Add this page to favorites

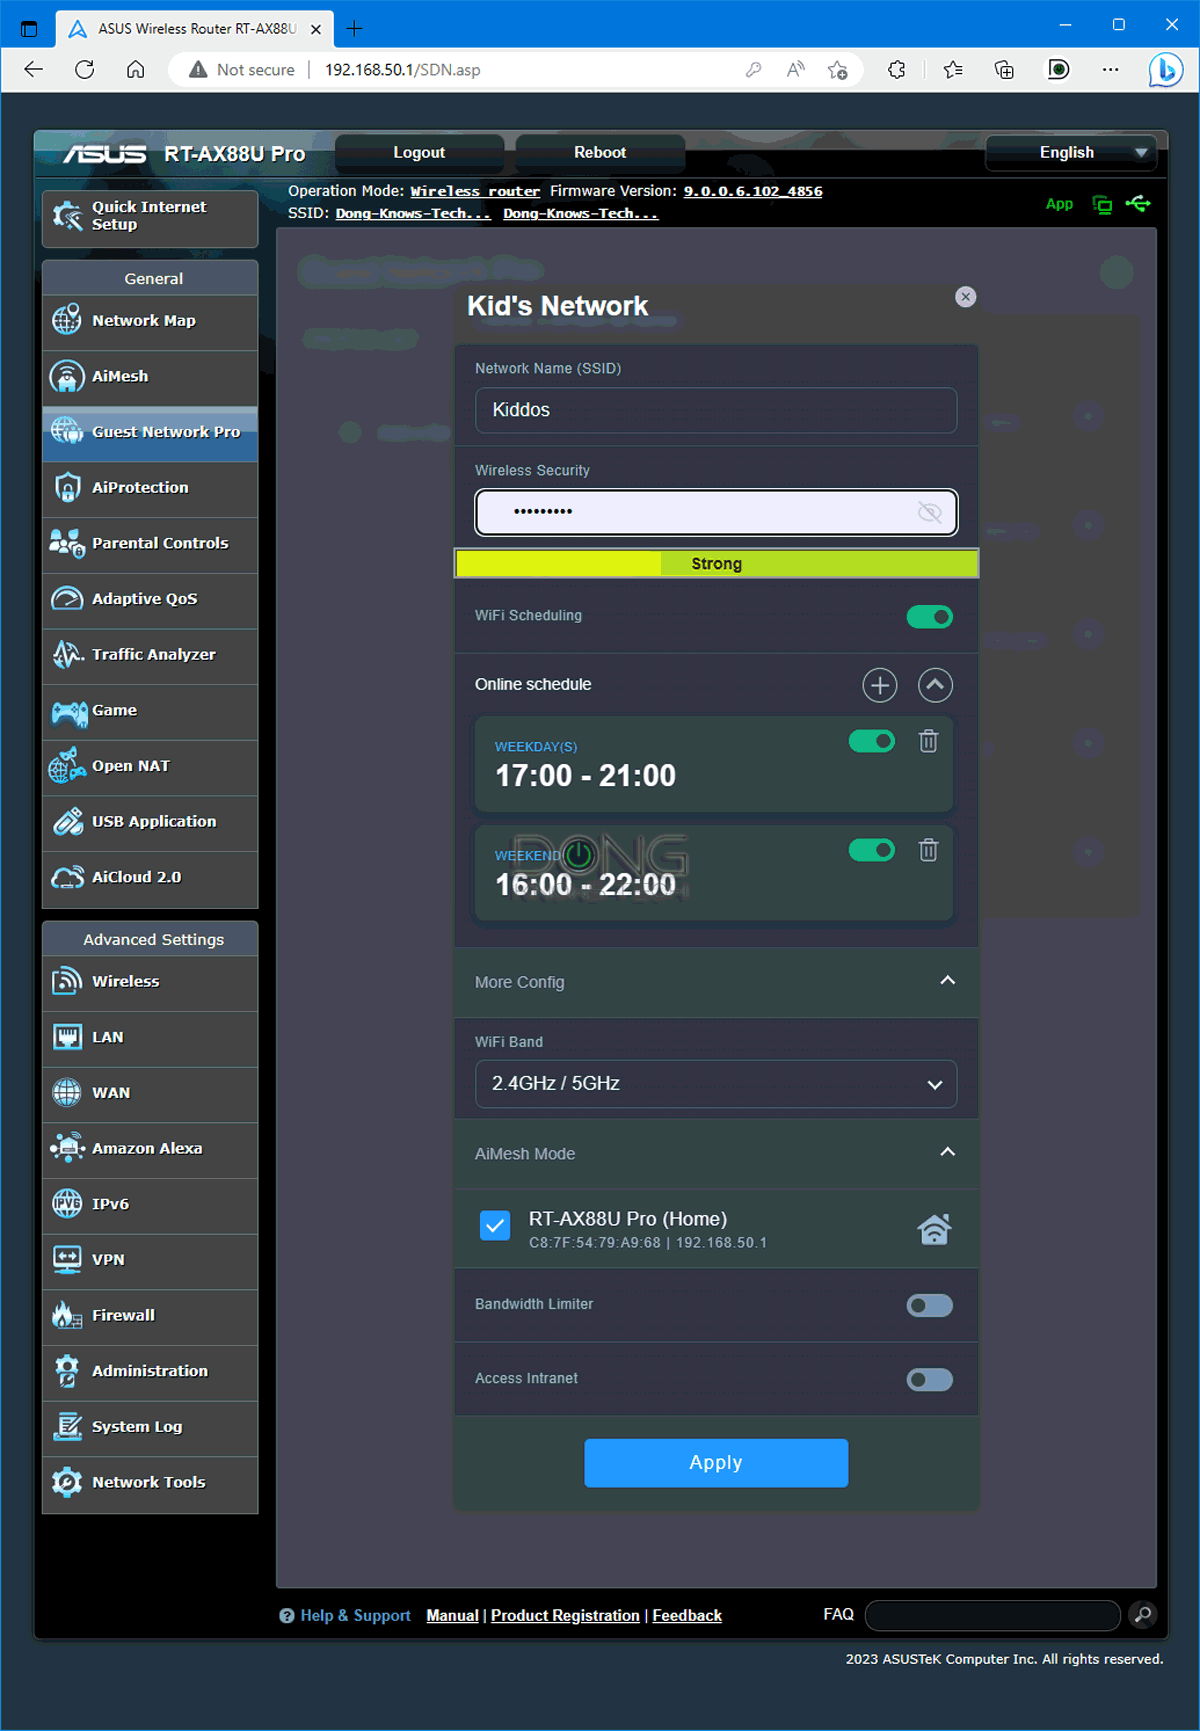coord(838,69)
